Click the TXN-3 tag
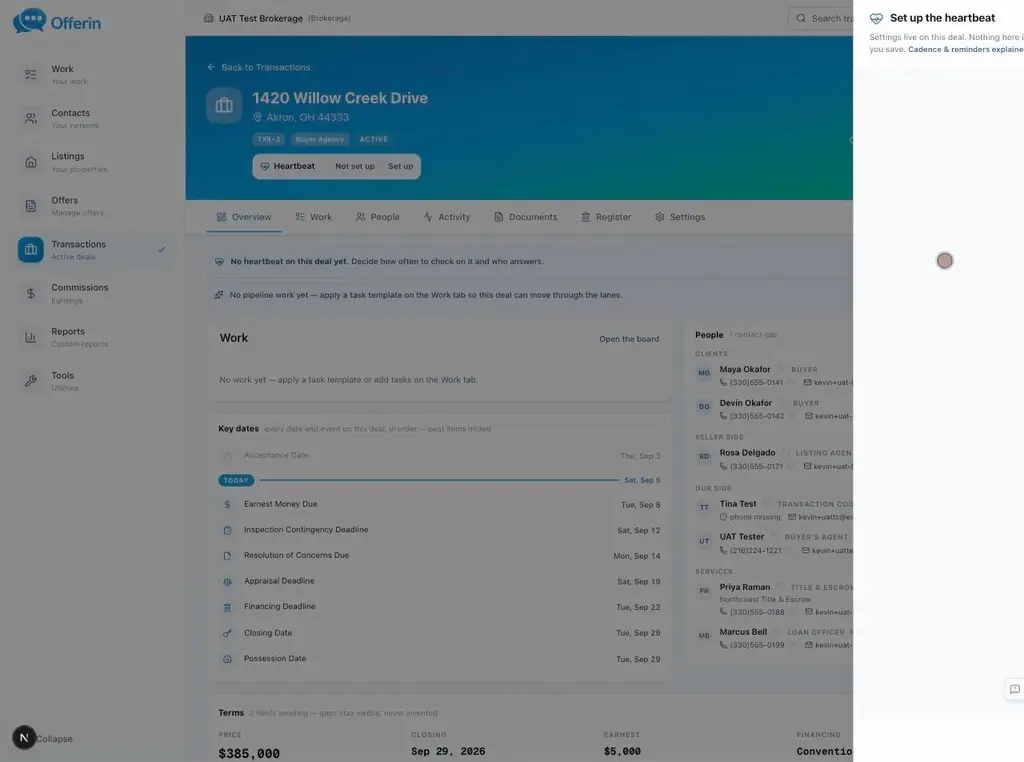The width and height of the screenshot is (1024, 762). (268, 139)
